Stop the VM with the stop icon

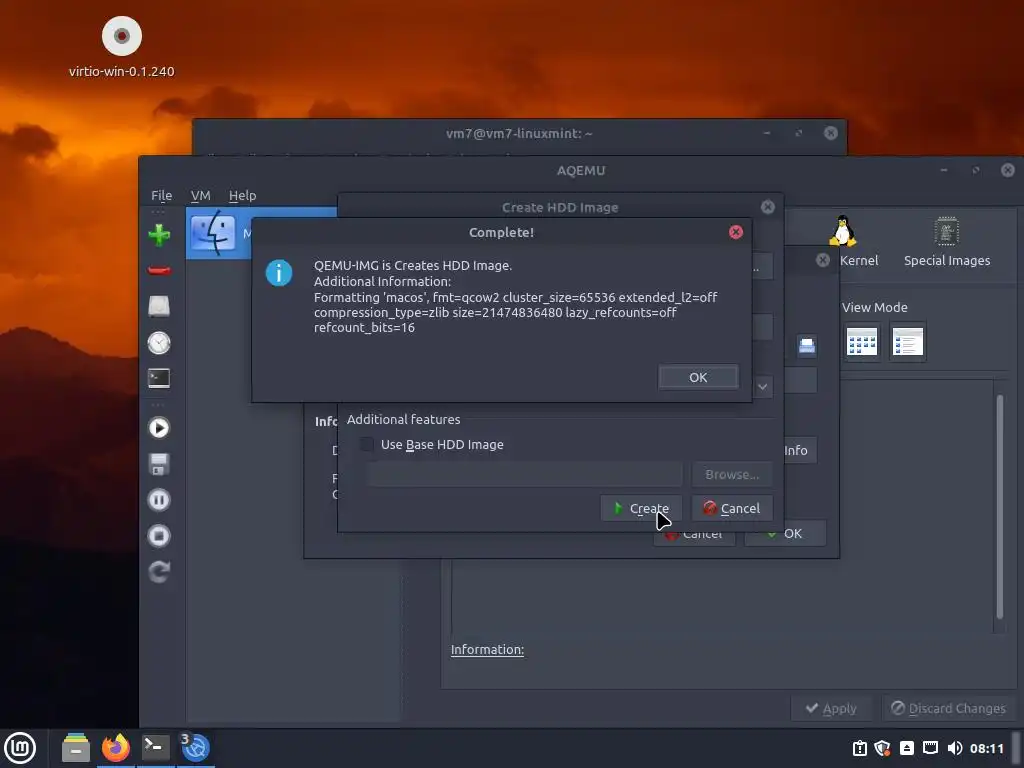pos(159,536)
